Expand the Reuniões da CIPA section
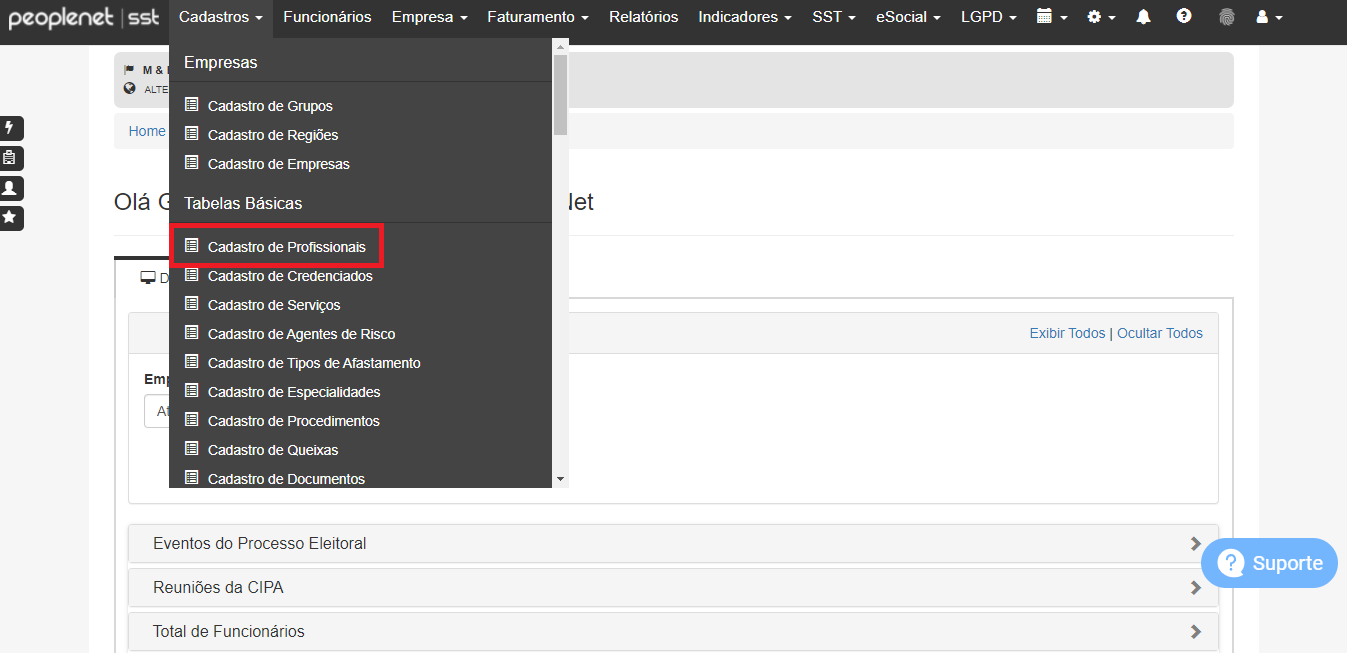The width and height of the screenshot is (1347, 653). [672, 587]
